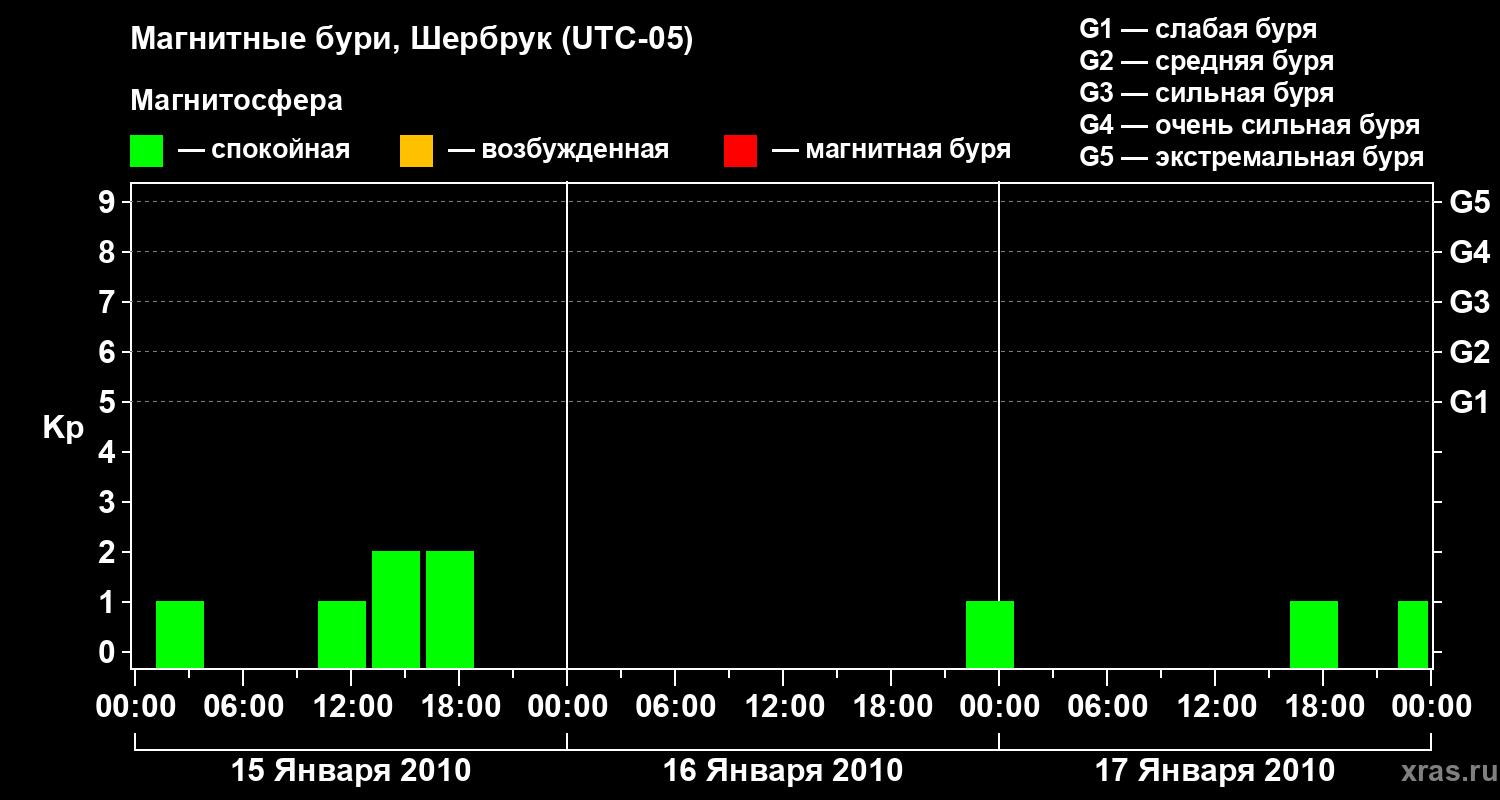Click the Kp 2 bar after 12:00, 15 January

pyautogui.click(x=396, y=609)
